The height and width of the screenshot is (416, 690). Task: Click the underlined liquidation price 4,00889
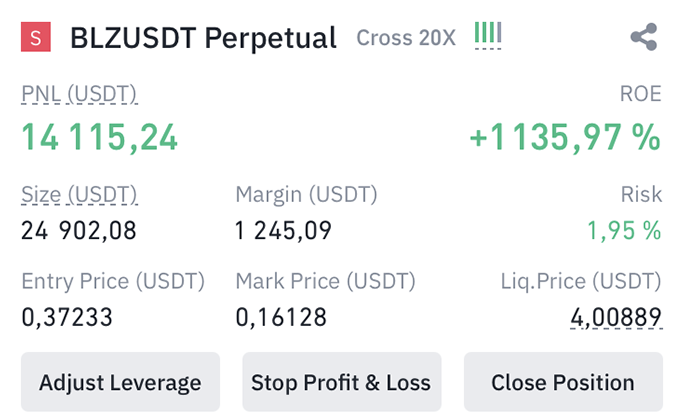(615, 318)
